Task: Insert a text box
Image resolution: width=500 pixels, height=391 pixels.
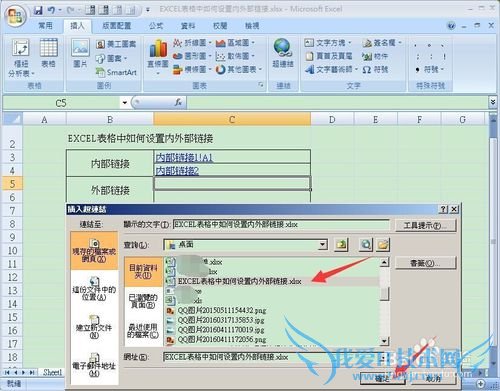Action: [x=328, y=43]
